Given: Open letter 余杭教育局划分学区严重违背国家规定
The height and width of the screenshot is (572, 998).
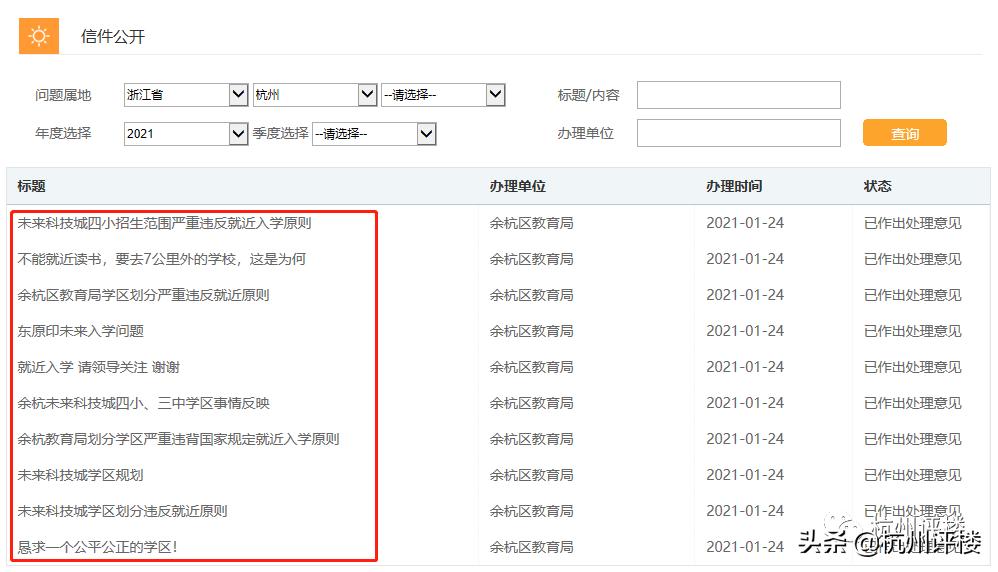Looking at the screenshot, I should 178,439.
